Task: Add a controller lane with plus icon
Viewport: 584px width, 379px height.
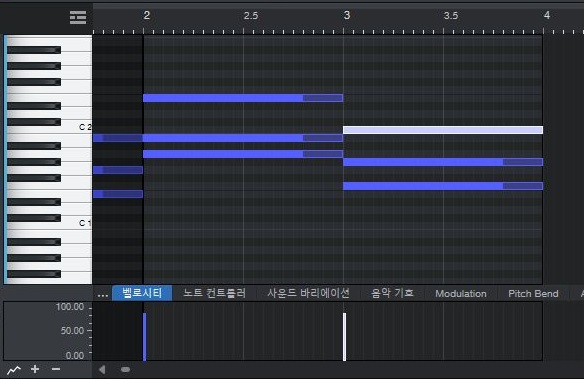Action: pyautogui.click(x=35, y=369)
